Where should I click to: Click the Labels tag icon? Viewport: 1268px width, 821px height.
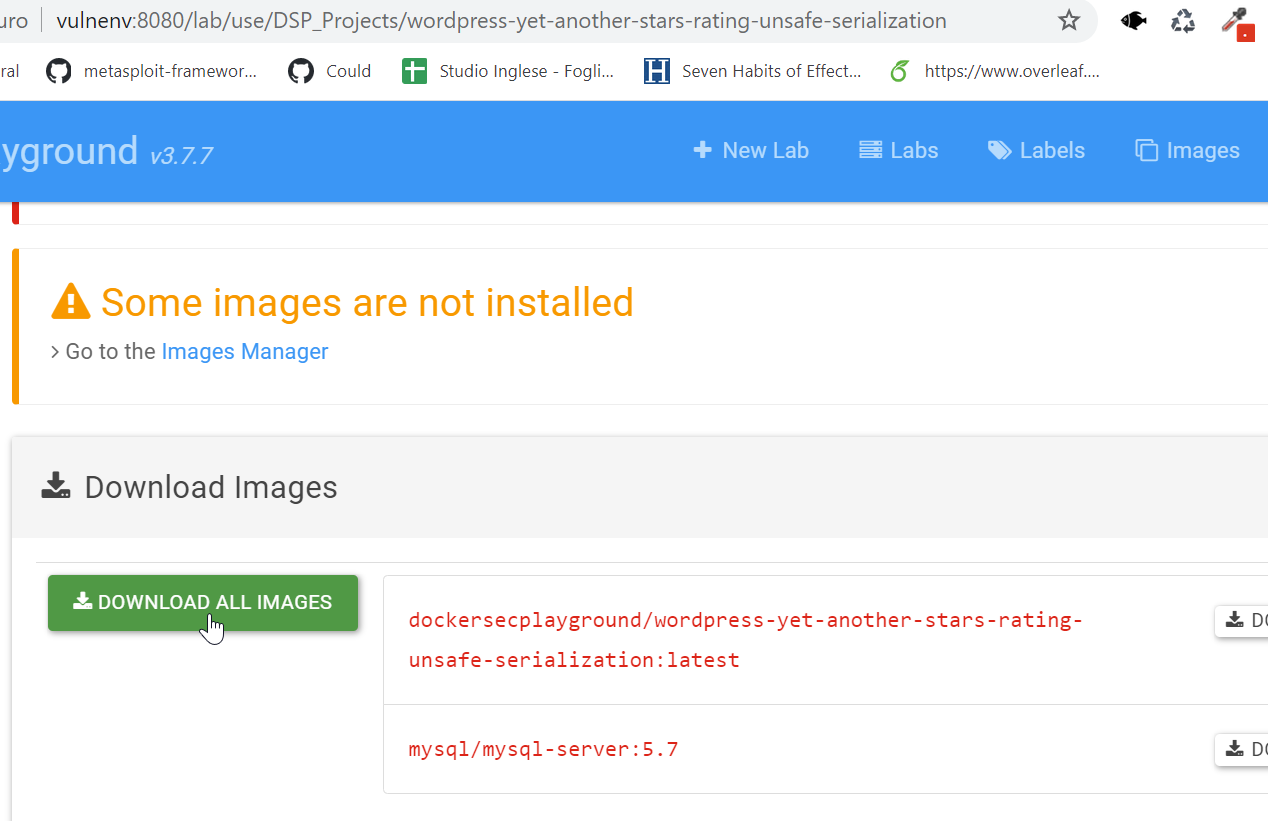point(998,150)
